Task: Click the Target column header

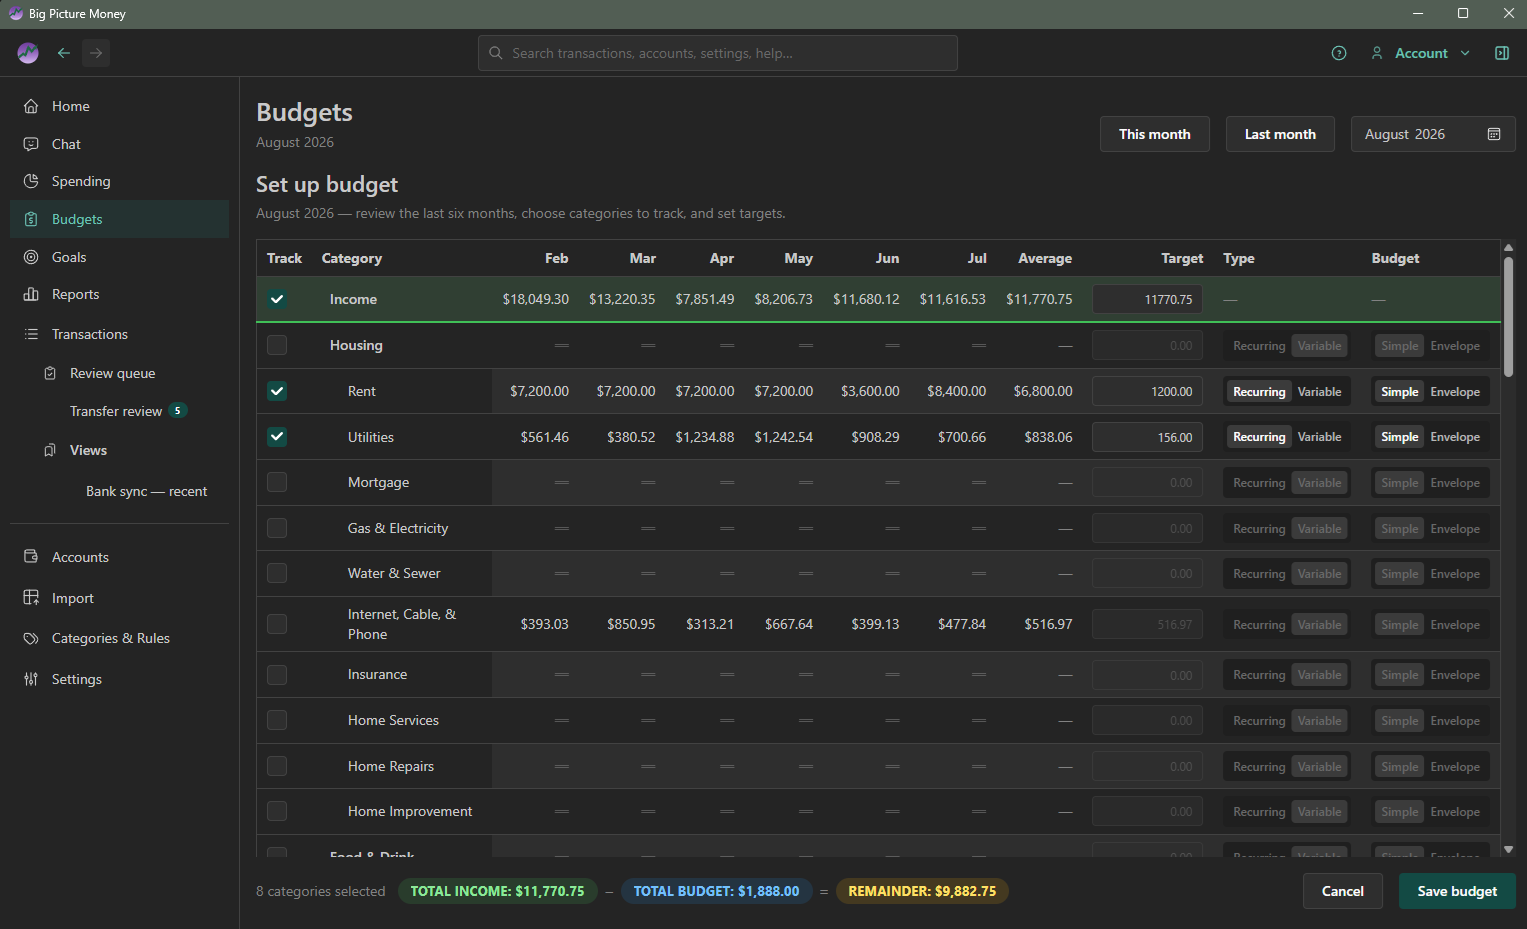Action: 1182,258
